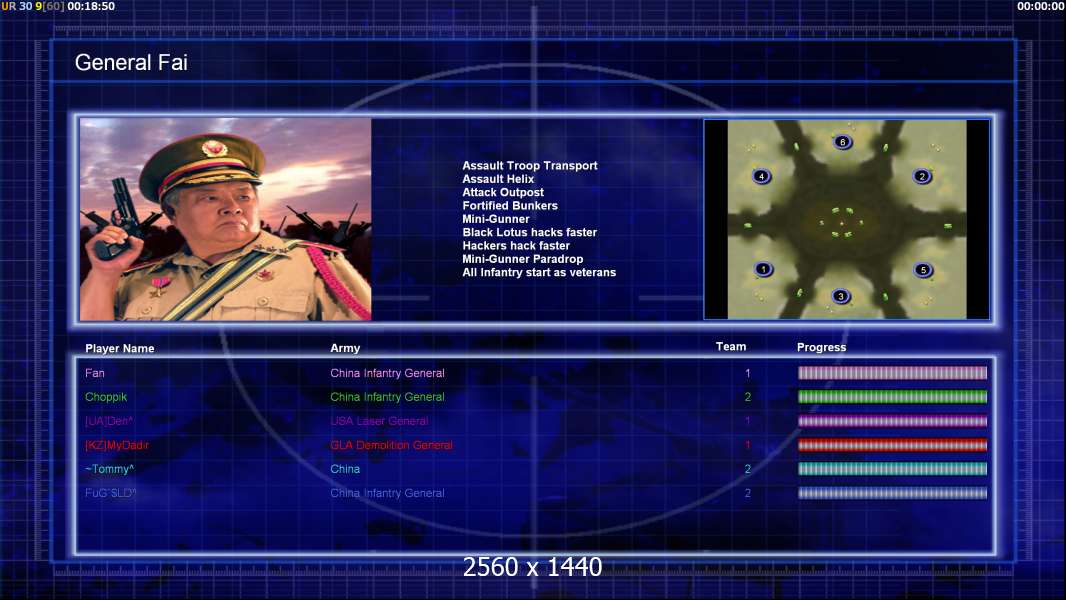Image resolution: width=1066 pixels, height=600 pixels.
Task: Click Assault Helix ability text
Action: [498, 179]
